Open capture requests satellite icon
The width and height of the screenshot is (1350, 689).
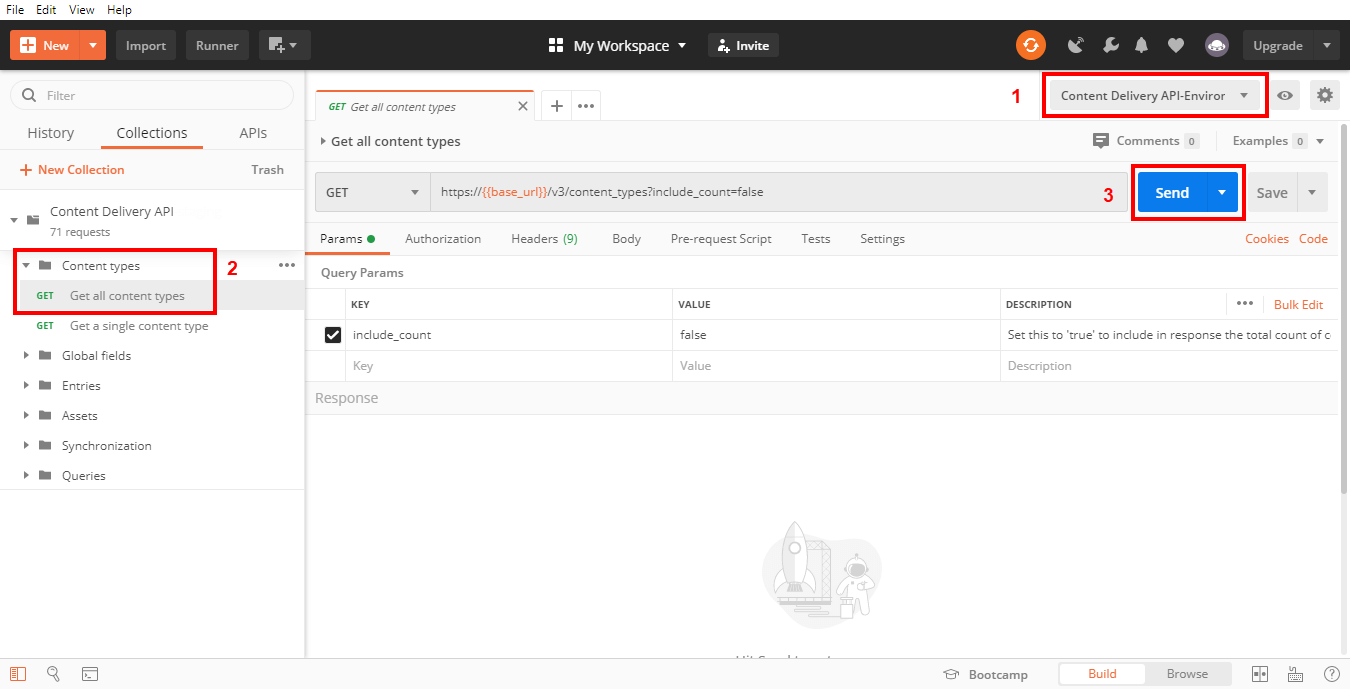(1076, 44)
